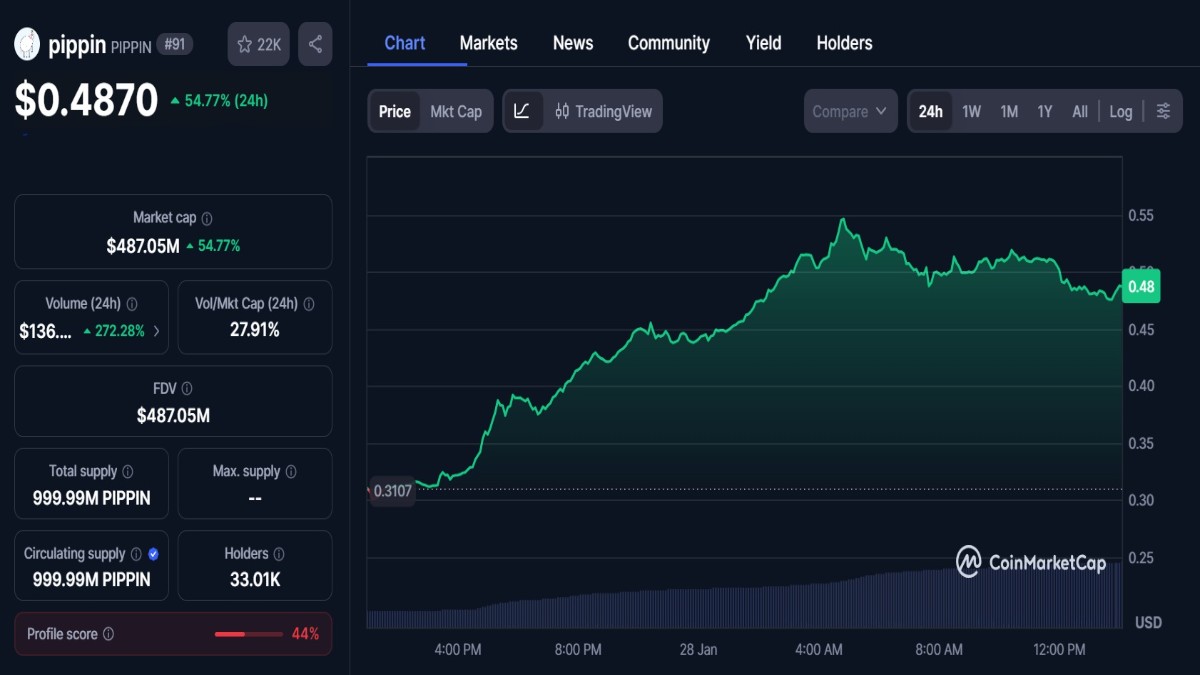
Task: Open the Compare dropdown
Action: [x=850, y=111]
